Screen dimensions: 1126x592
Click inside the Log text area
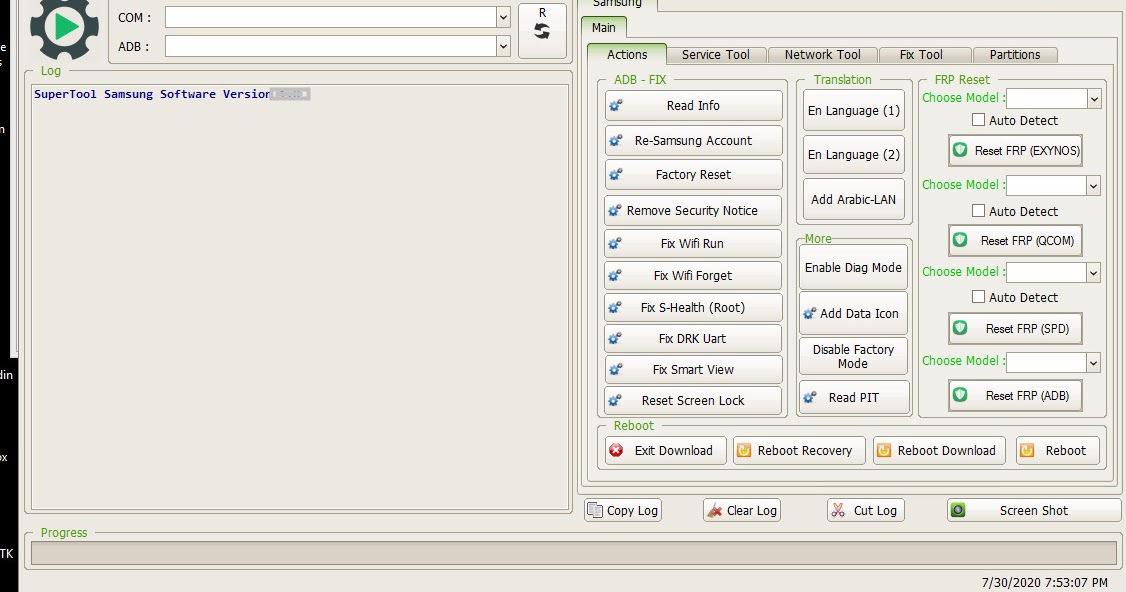pos(300,297)
